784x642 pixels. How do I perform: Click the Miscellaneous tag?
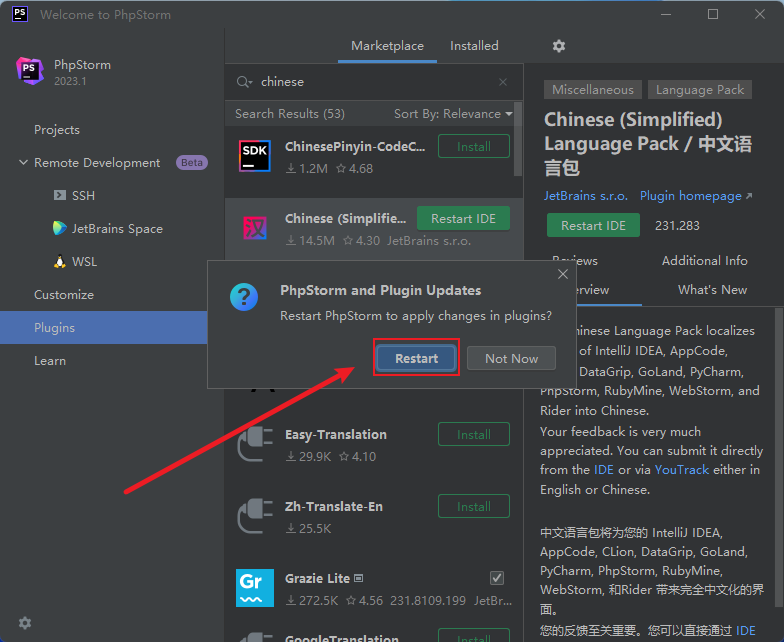[x=592, y=90]
